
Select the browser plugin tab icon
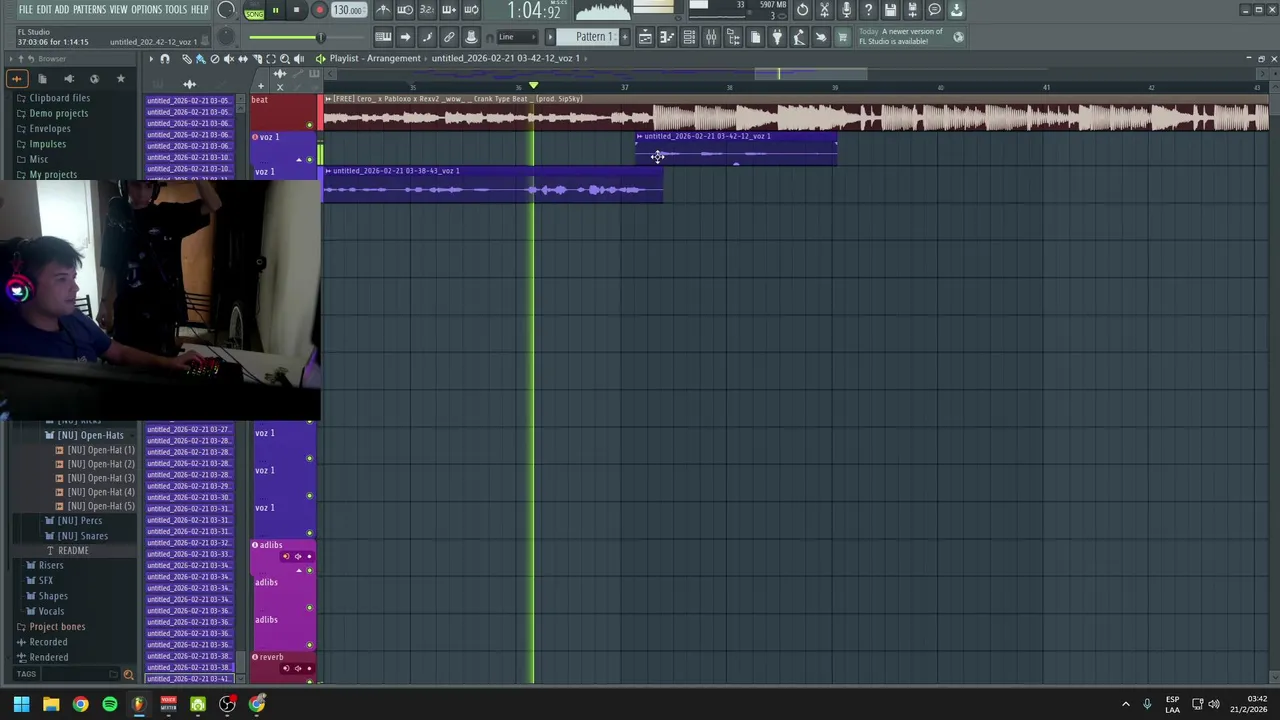68,78
